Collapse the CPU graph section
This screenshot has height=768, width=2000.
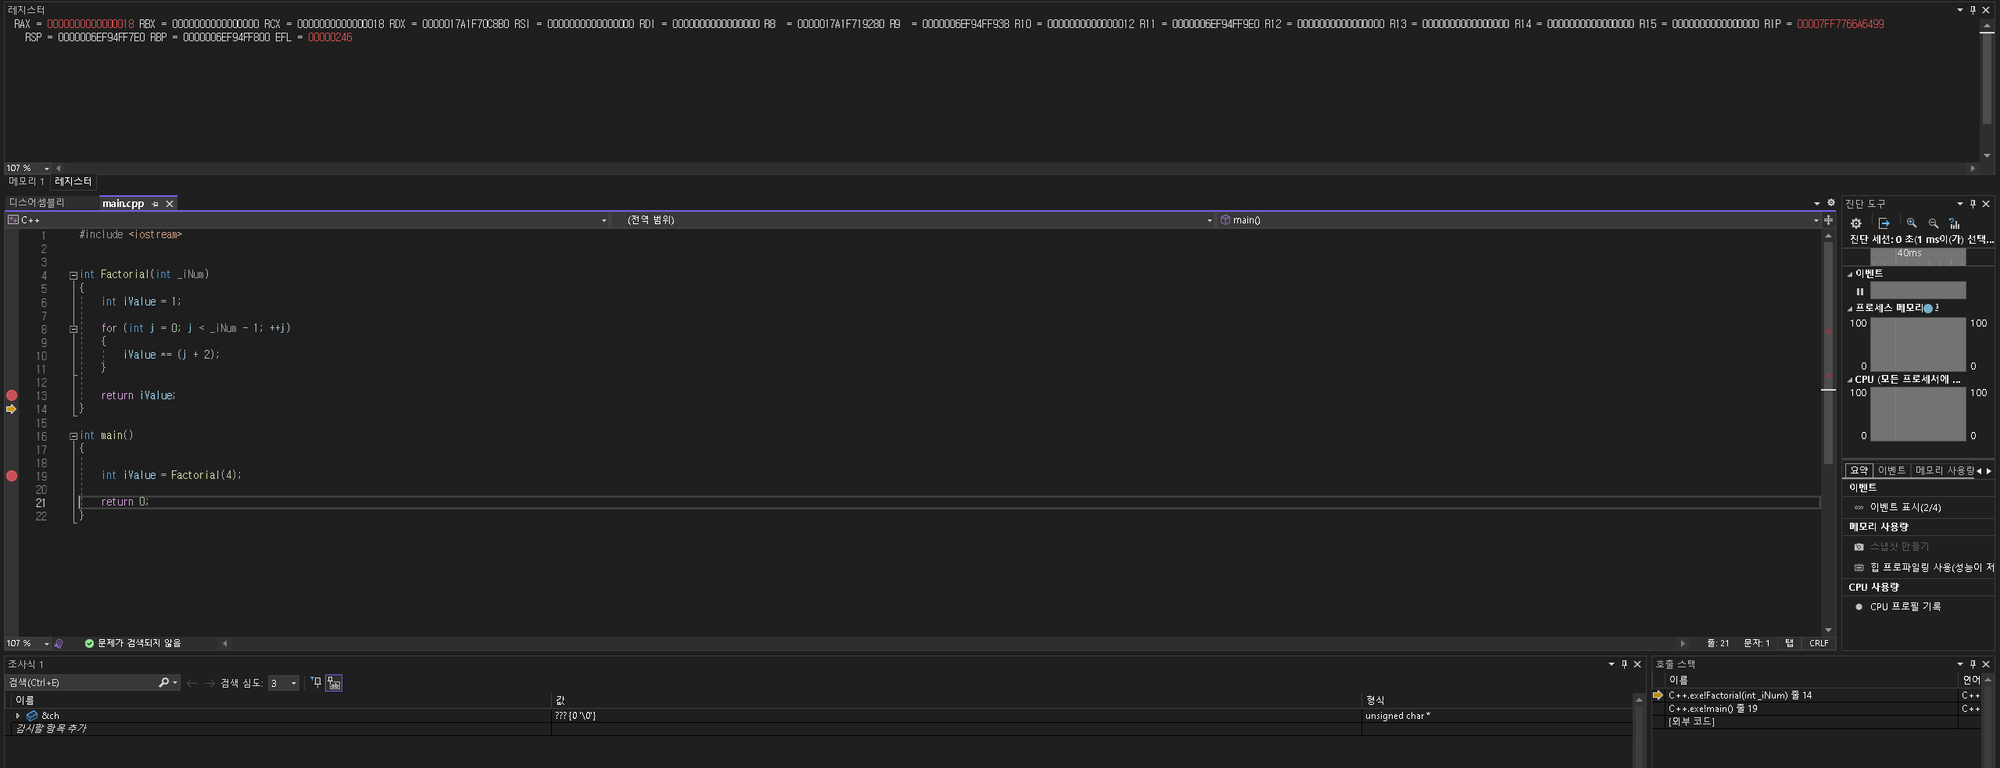click(x=1849, y=380)
